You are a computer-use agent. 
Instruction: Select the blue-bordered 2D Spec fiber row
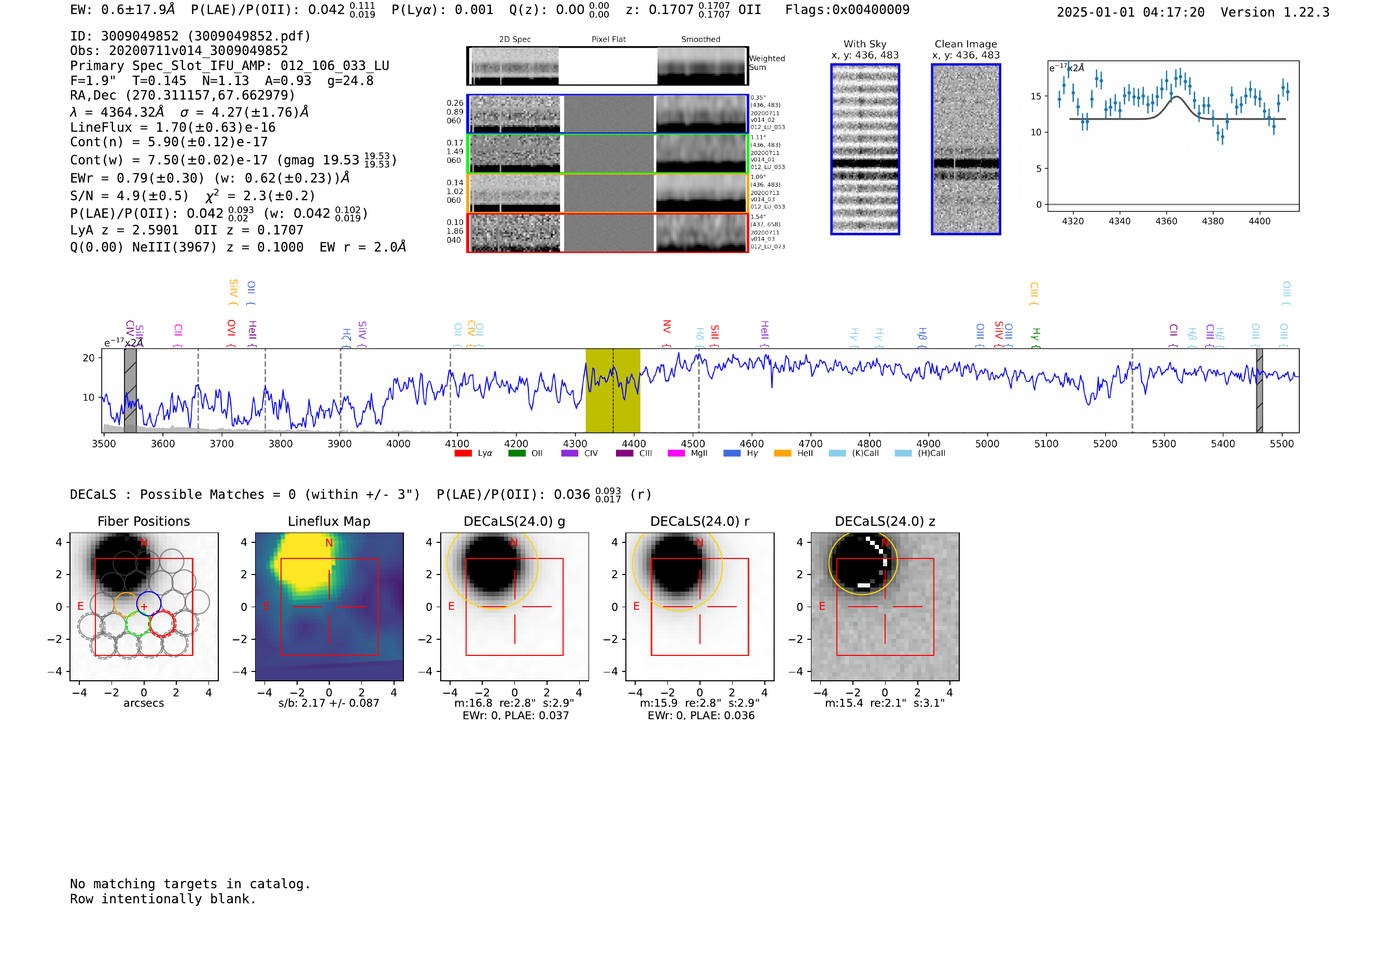(608, 114)
